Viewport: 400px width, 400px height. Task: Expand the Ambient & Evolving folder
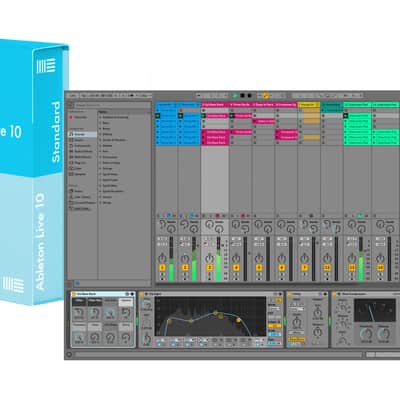click(x=100, y=117)
